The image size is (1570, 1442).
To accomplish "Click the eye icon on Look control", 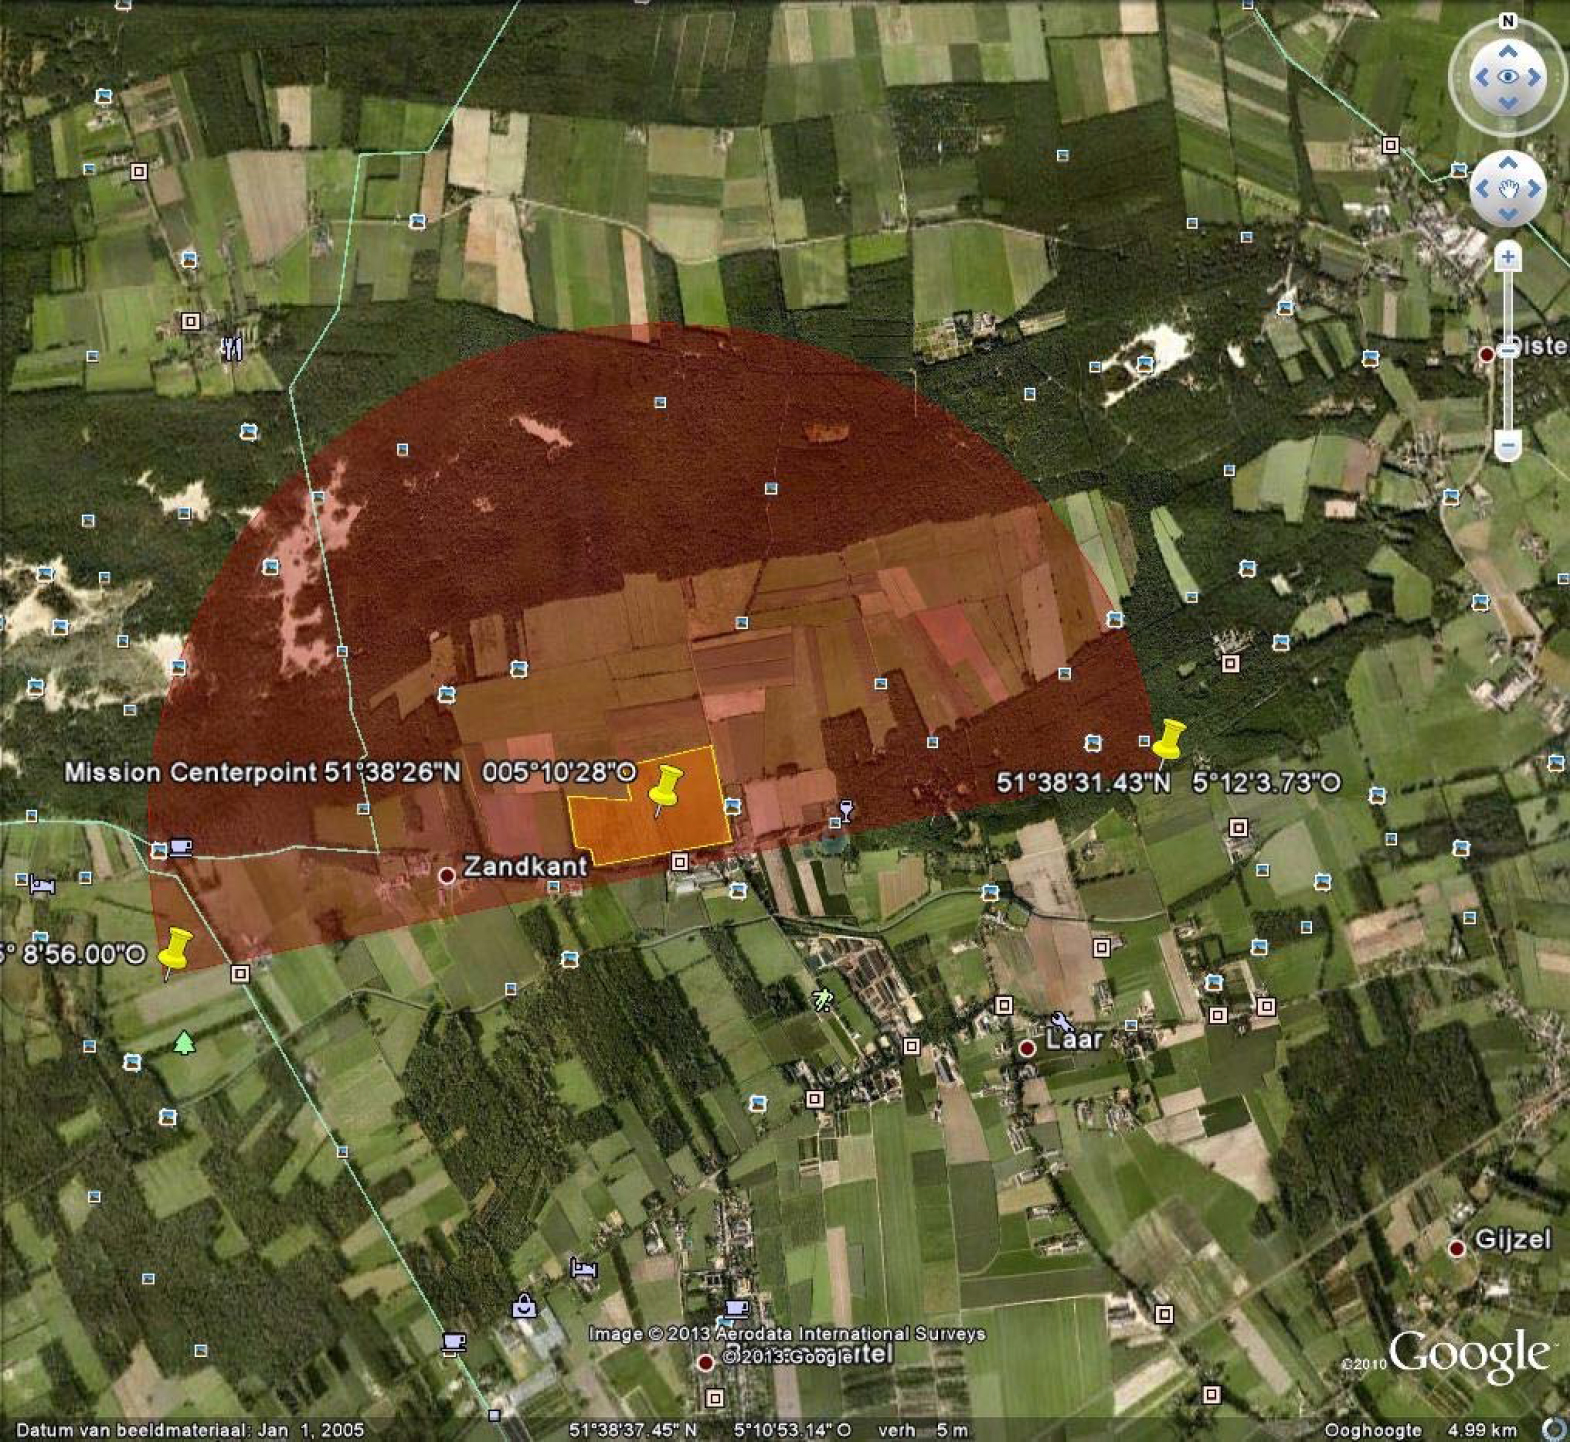I will (x=1507, y=77).
